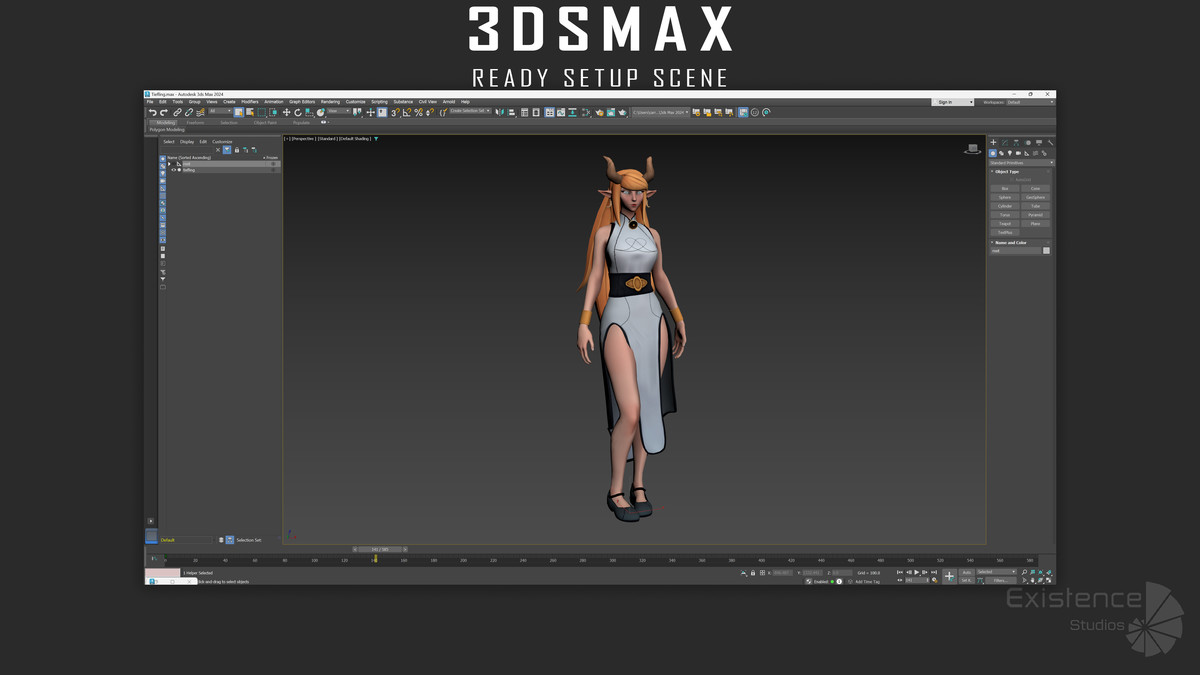Viewport: 1200px width, 675px height.
Task: Open the Graph Editors menu
Action: pos(302,102)
